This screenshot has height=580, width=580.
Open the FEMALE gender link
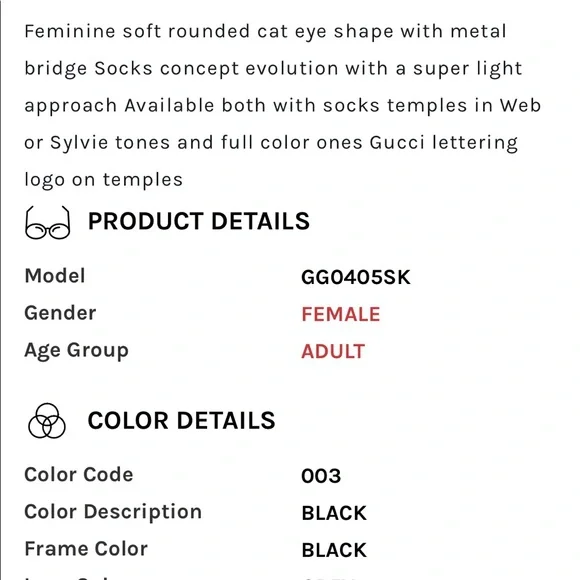tap(341, 314)
